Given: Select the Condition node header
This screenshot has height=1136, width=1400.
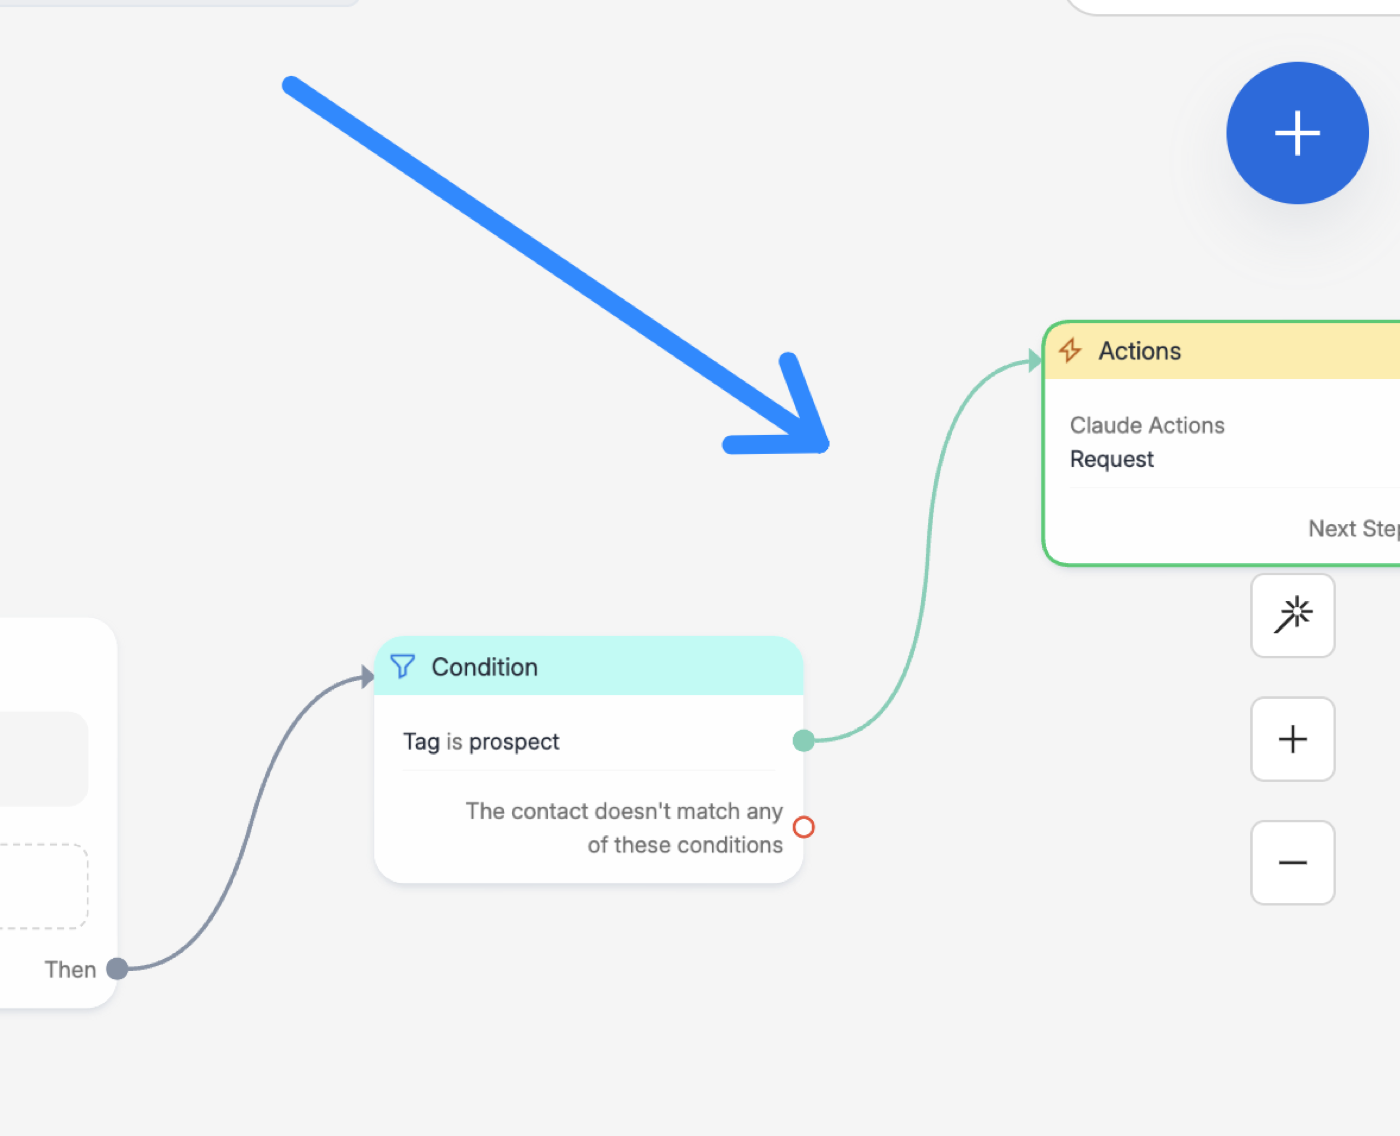Looking at the screenshot, I should (589, 666).
